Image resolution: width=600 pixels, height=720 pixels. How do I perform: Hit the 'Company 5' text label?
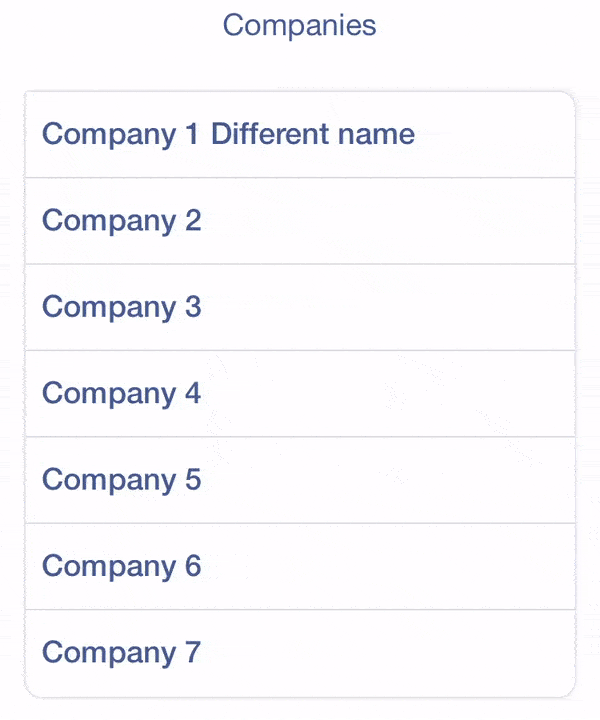[x=121, y=480]
